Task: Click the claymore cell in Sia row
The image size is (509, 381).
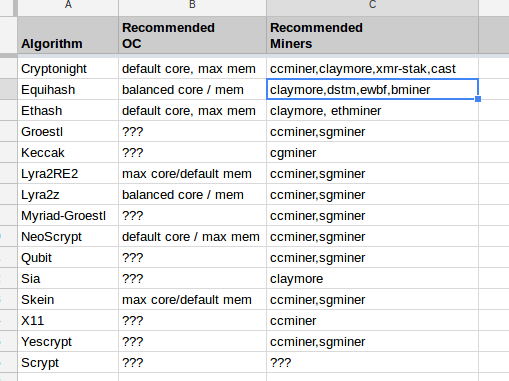Action: pos(372,278)
